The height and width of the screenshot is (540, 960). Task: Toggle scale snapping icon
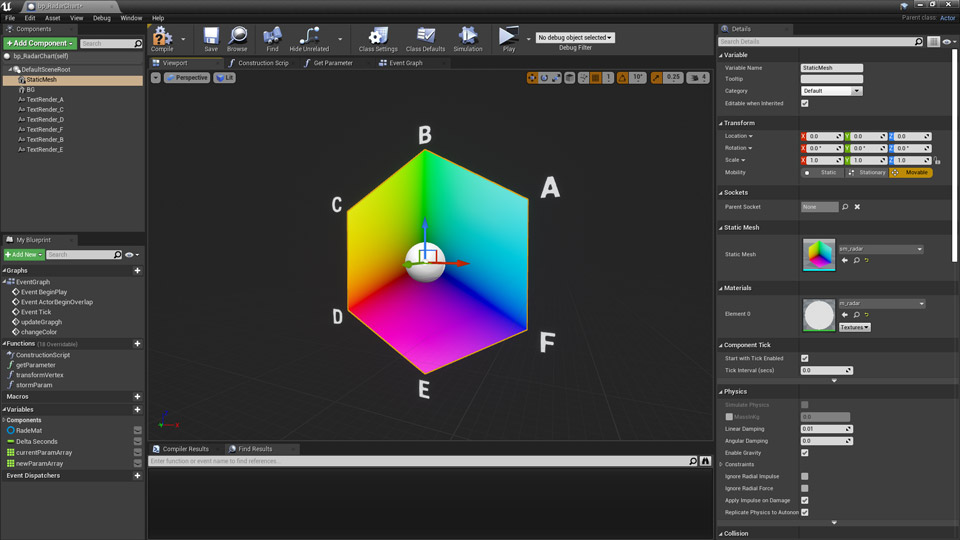656,78
